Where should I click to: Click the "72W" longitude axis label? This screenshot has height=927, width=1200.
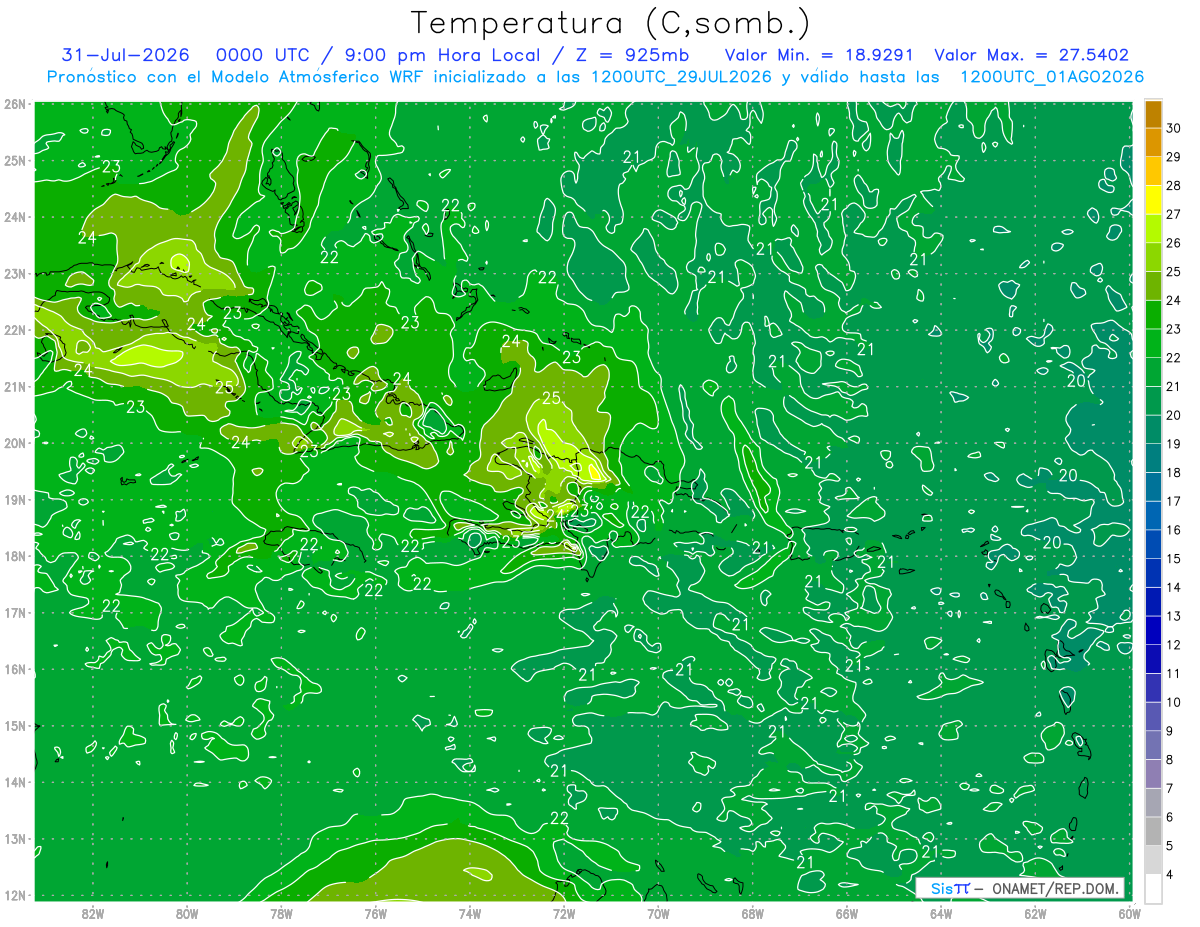(564, 913)
